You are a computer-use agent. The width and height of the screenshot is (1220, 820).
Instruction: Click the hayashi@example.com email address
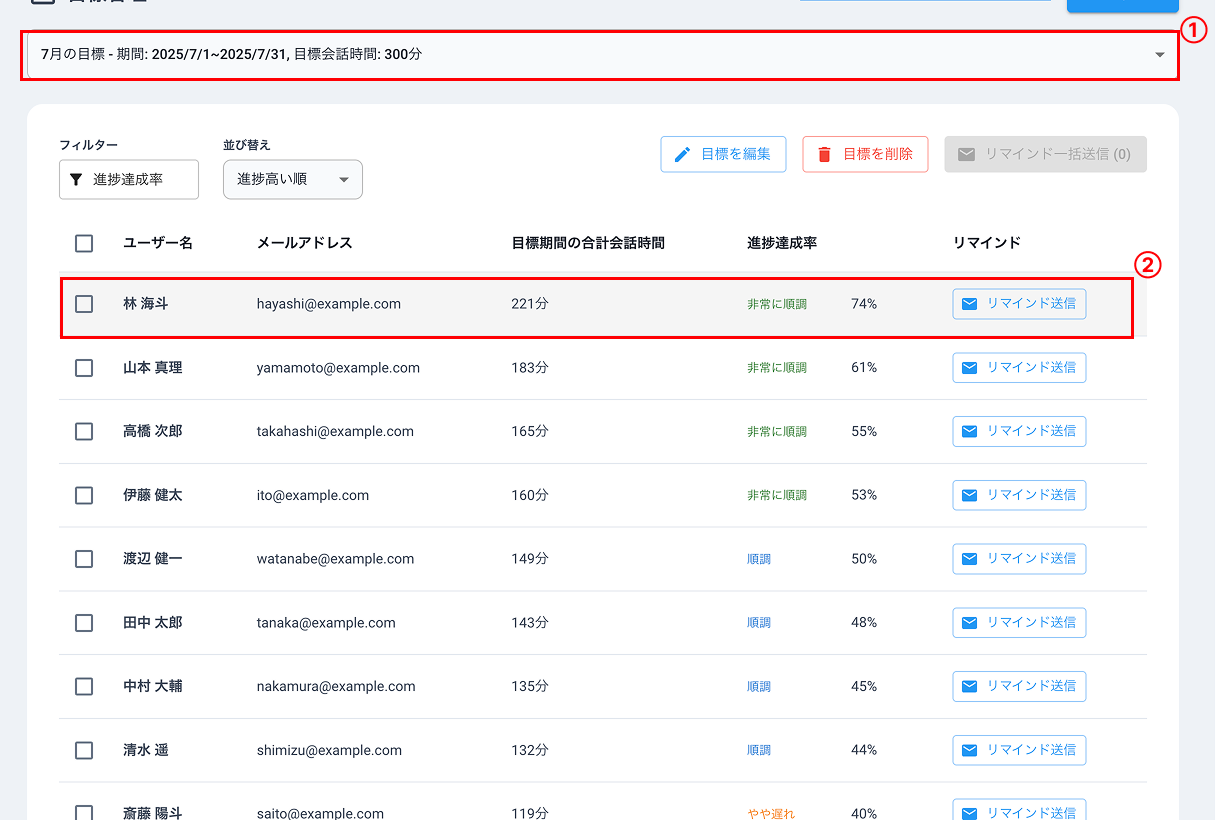click(x=328, y=304)
